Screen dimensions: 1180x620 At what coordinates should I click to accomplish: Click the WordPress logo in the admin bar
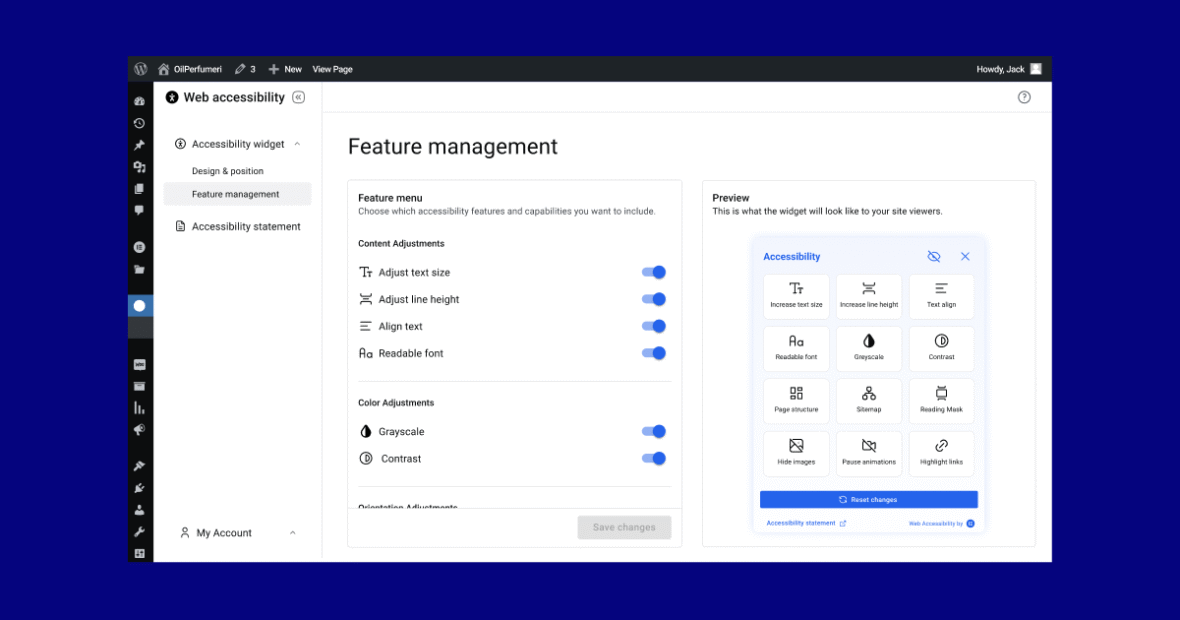pos(141,69)
